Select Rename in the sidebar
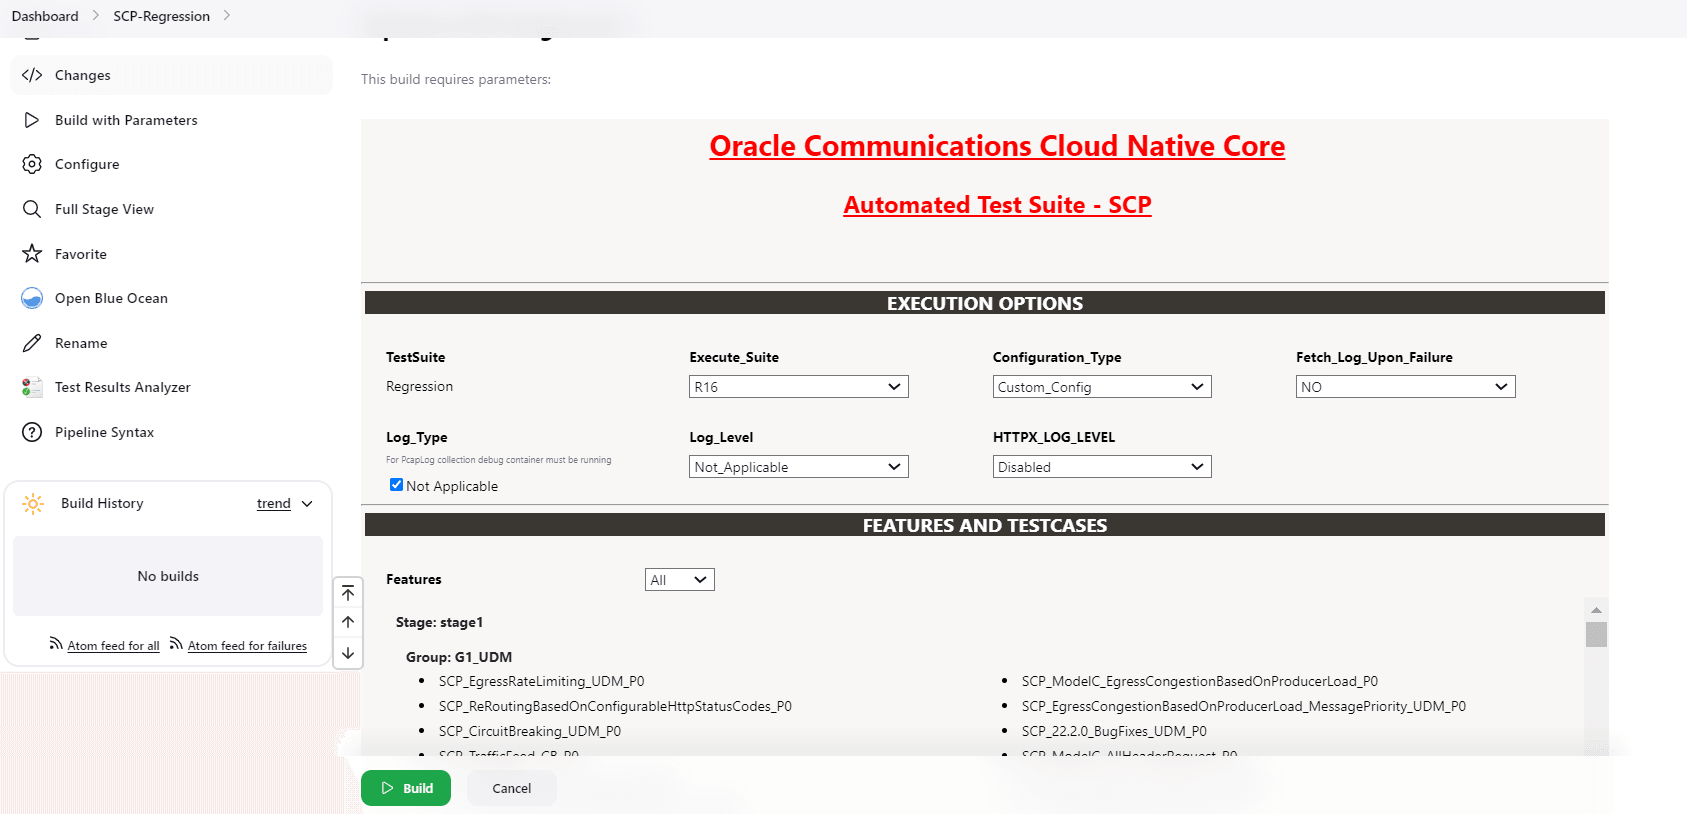This screenshot has height=814, width=1687. (171, 343)
